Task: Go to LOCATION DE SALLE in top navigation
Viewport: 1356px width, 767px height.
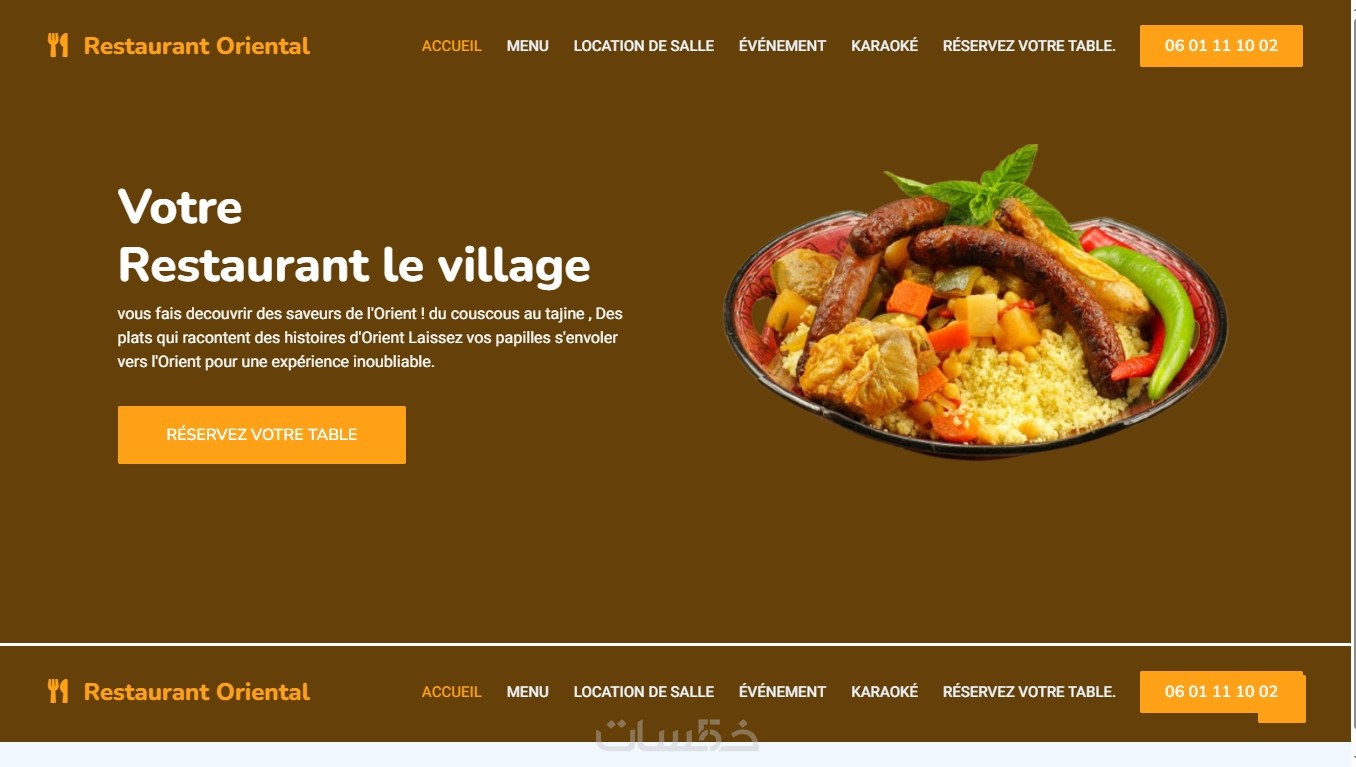Action: [x=643, y=46]
